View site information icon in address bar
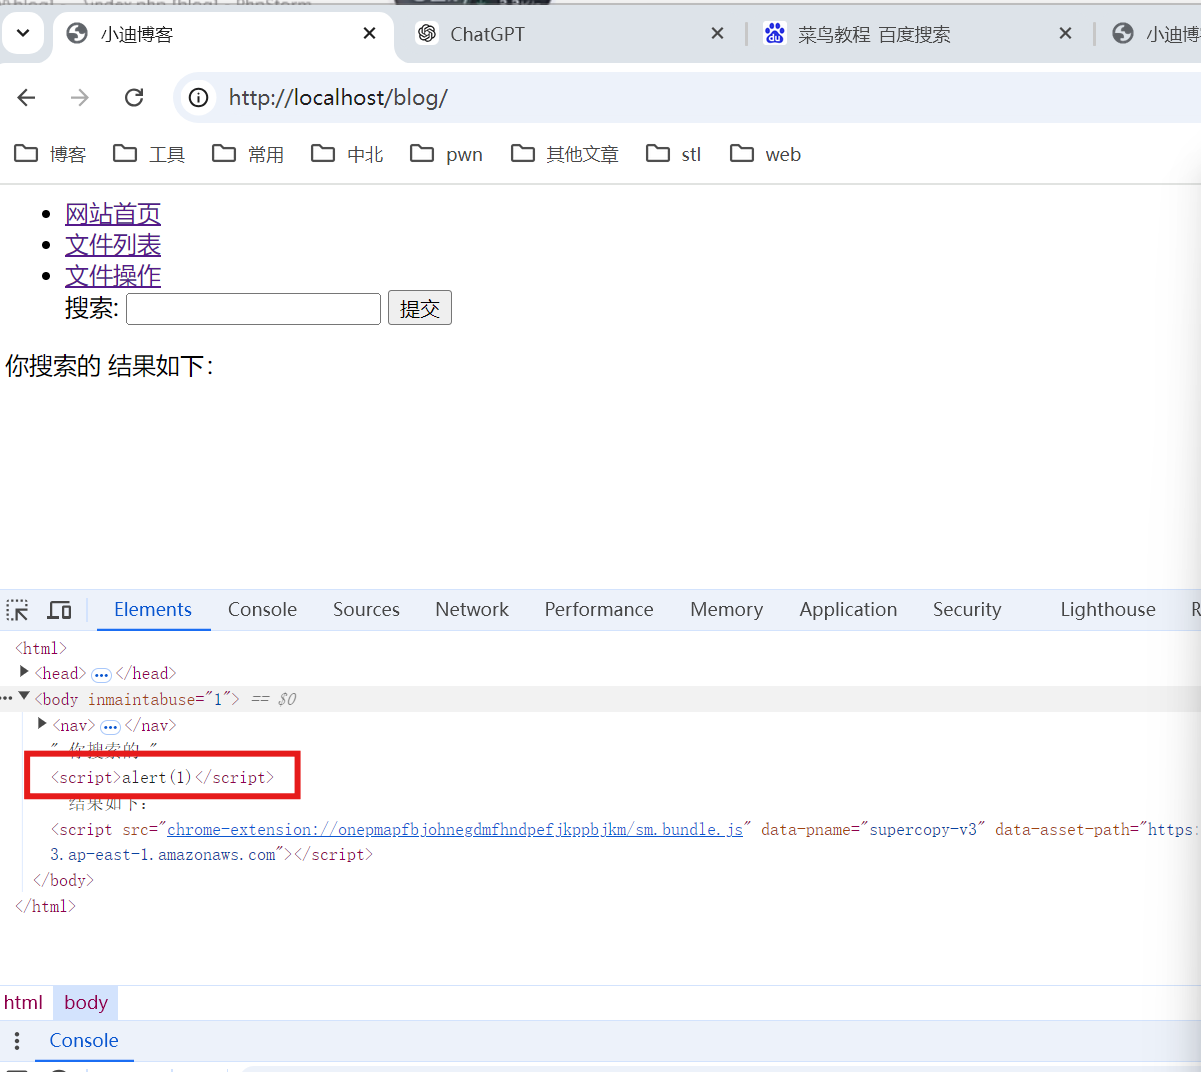 point(199,97)
